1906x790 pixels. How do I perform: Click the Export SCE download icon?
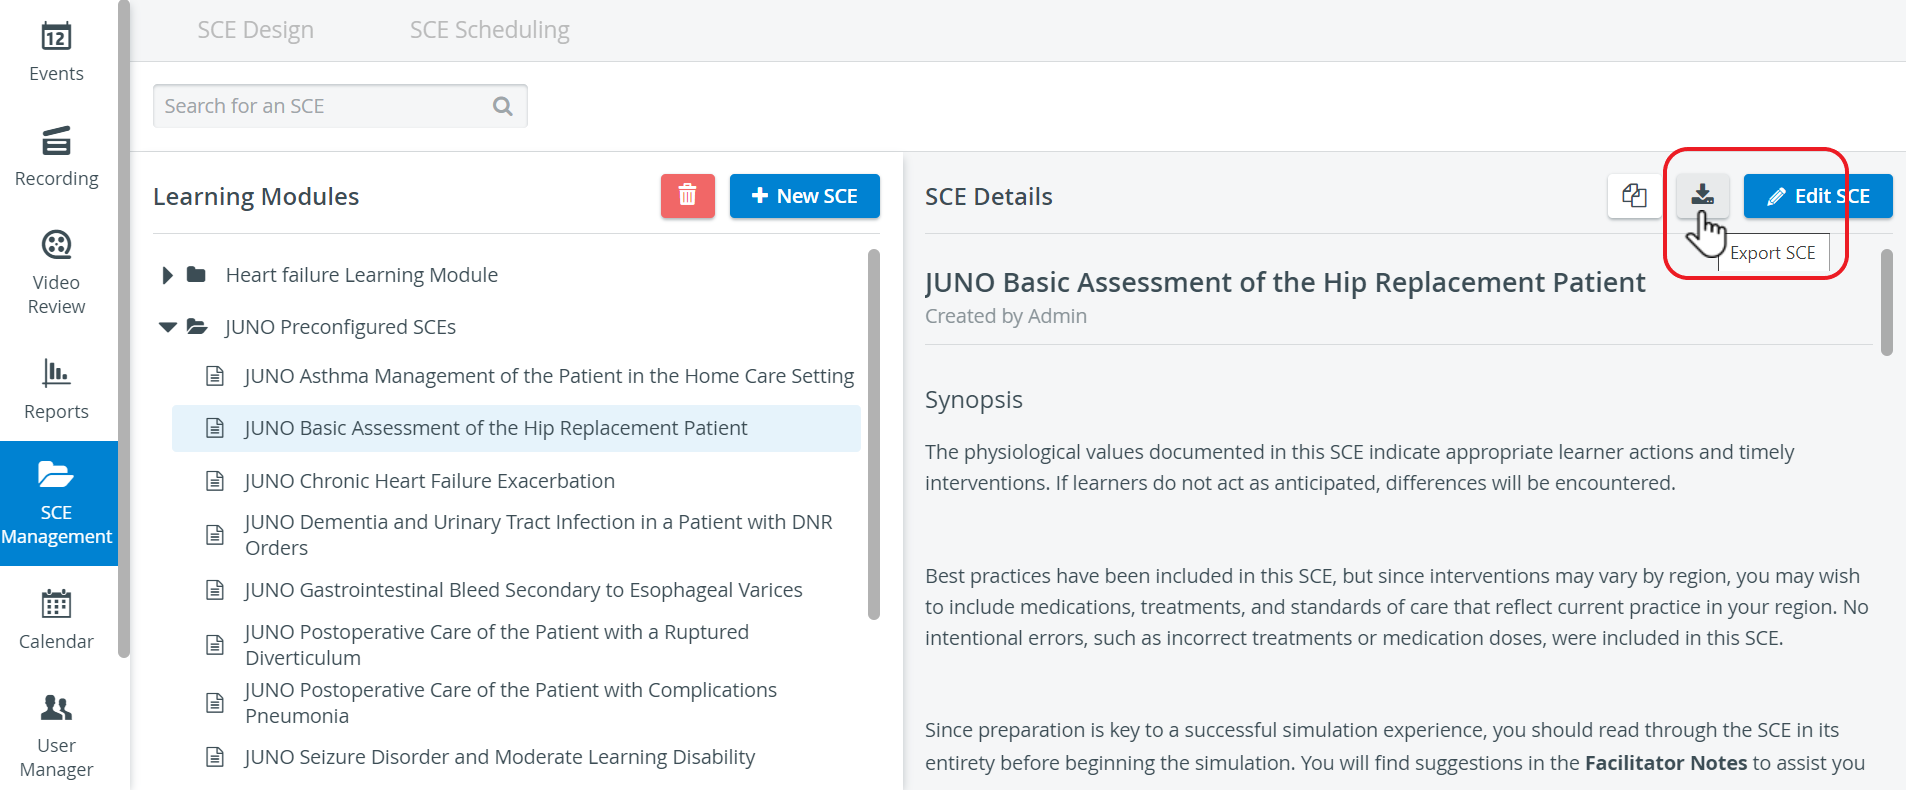click(1702, 196)
